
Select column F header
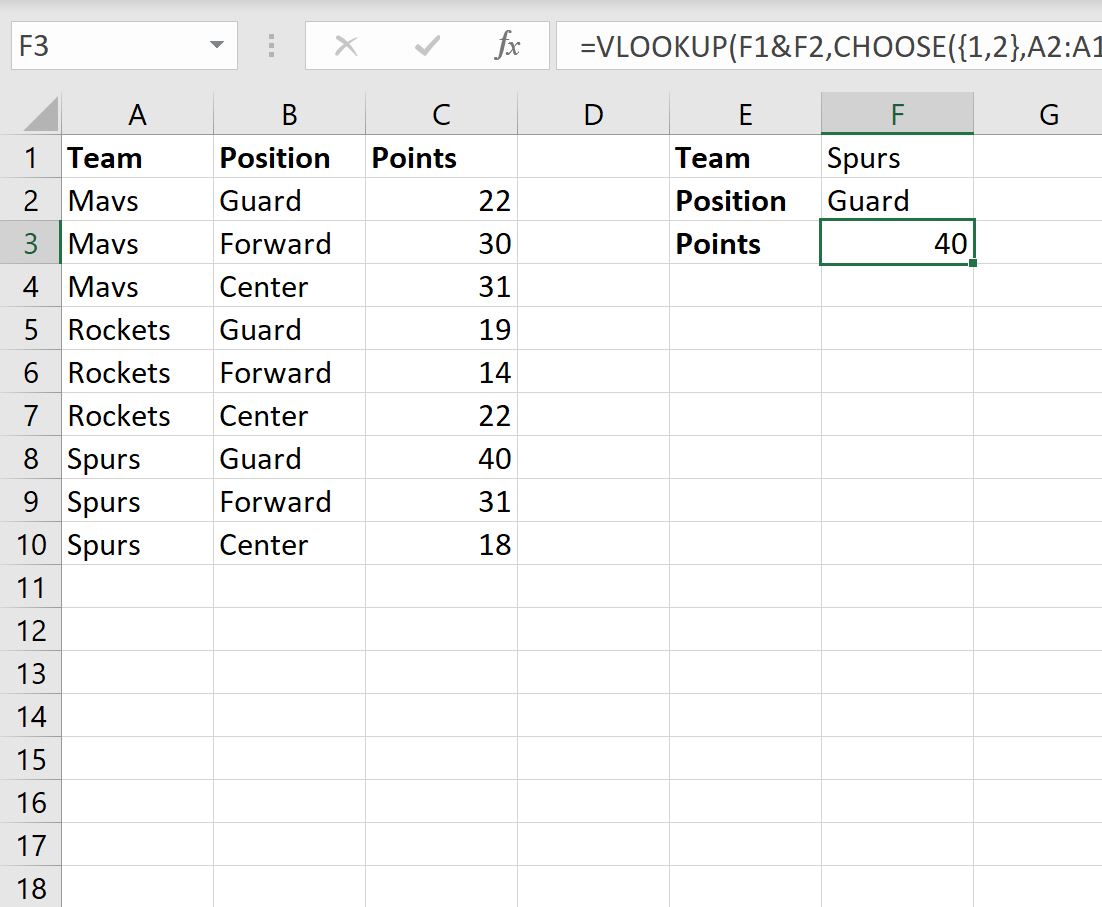pyautogui.click(x=897, y=115)
